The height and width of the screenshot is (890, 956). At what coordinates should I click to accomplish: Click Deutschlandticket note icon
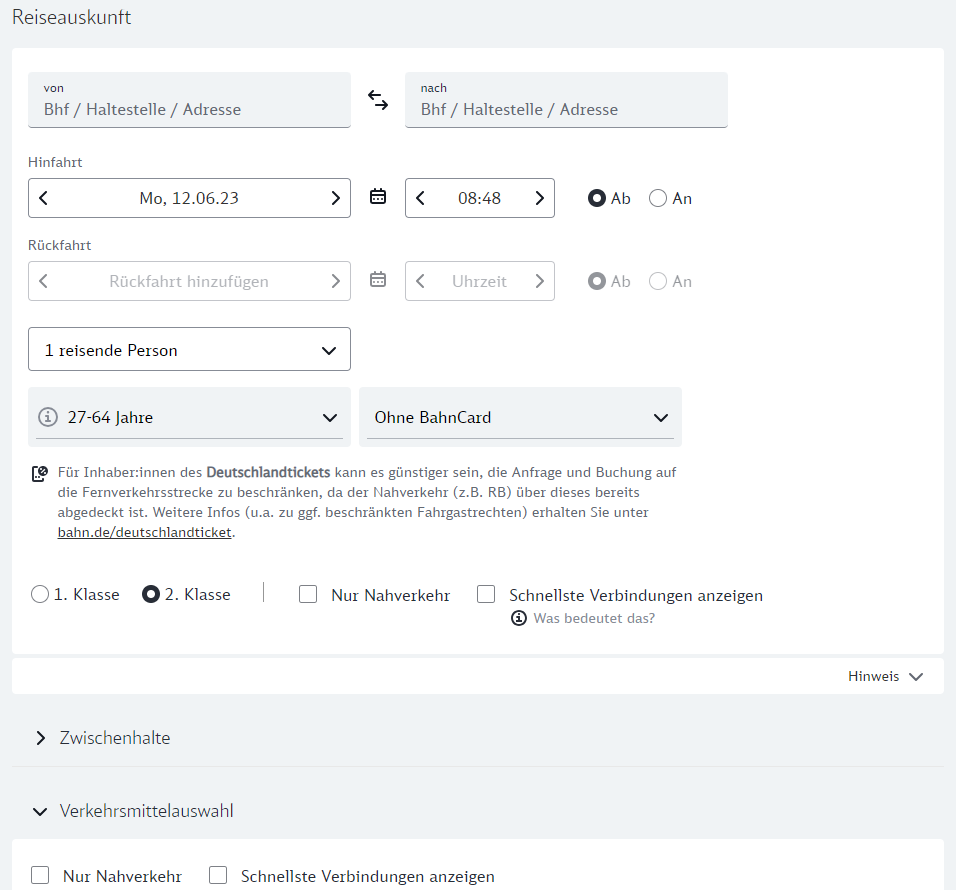click(x=40, y=474)
